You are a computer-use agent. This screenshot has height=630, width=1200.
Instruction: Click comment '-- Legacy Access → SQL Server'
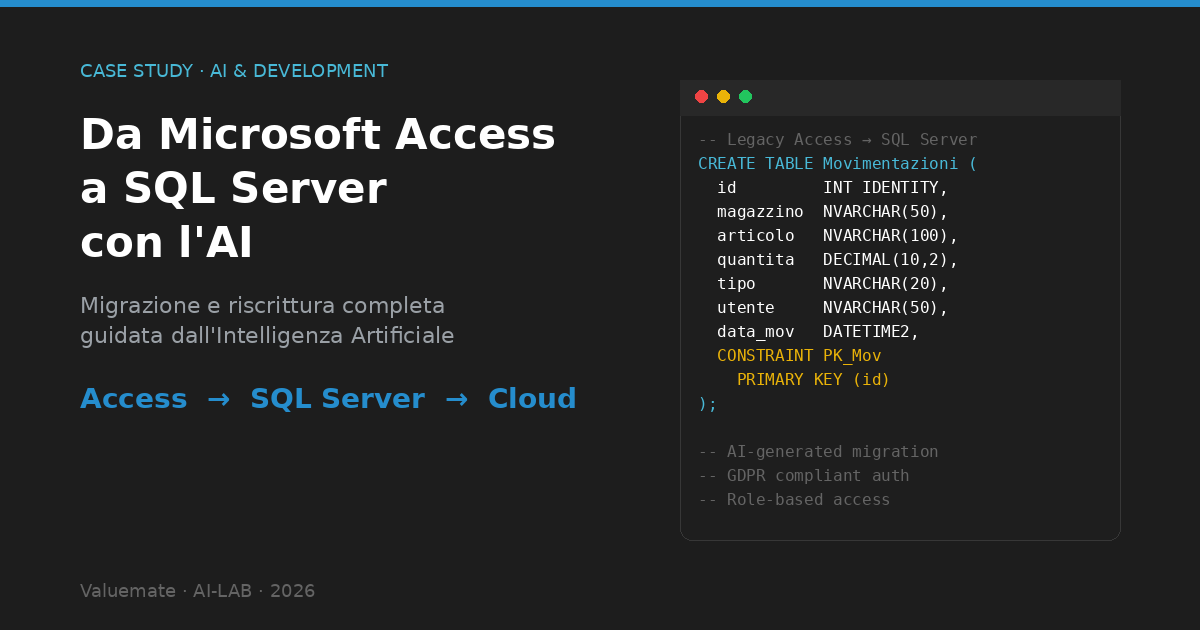pyautogui.click(x=837, y=140)
